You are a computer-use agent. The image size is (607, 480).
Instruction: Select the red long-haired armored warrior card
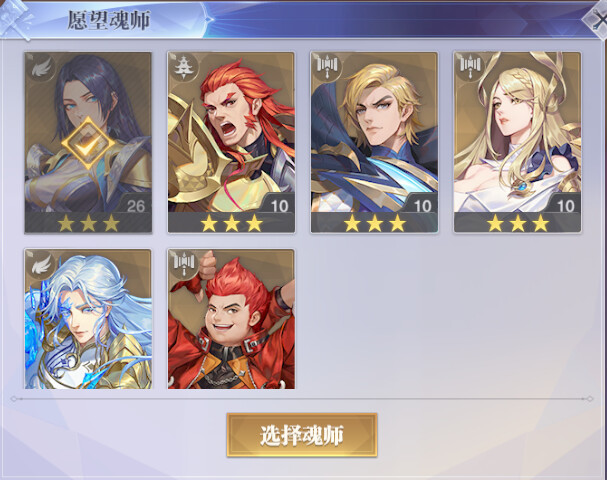click(231, 142)
